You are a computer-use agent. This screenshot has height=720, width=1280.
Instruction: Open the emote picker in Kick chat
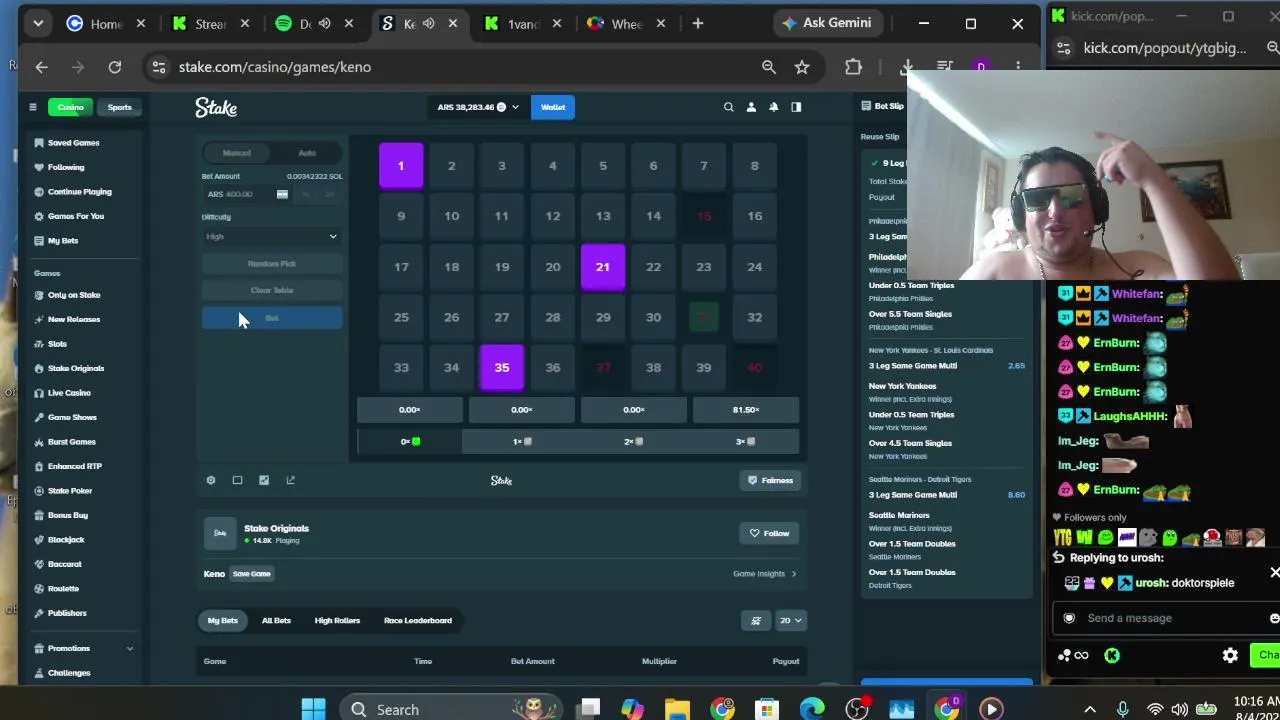point(1273,618)
